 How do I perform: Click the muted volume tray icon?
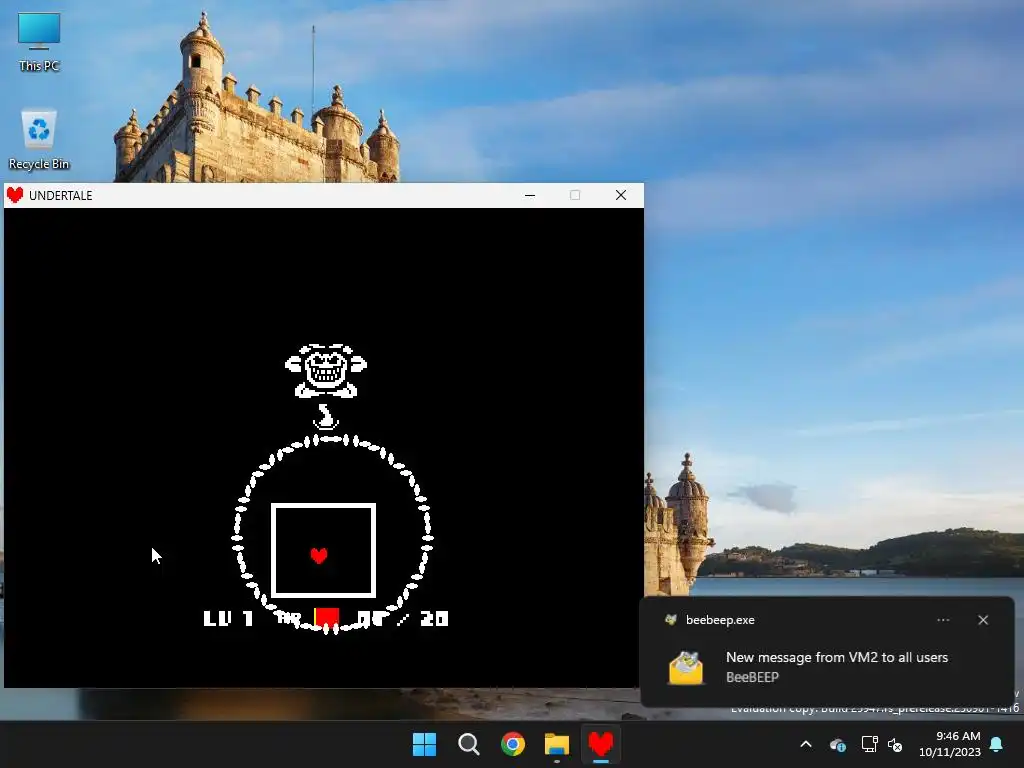895,744
